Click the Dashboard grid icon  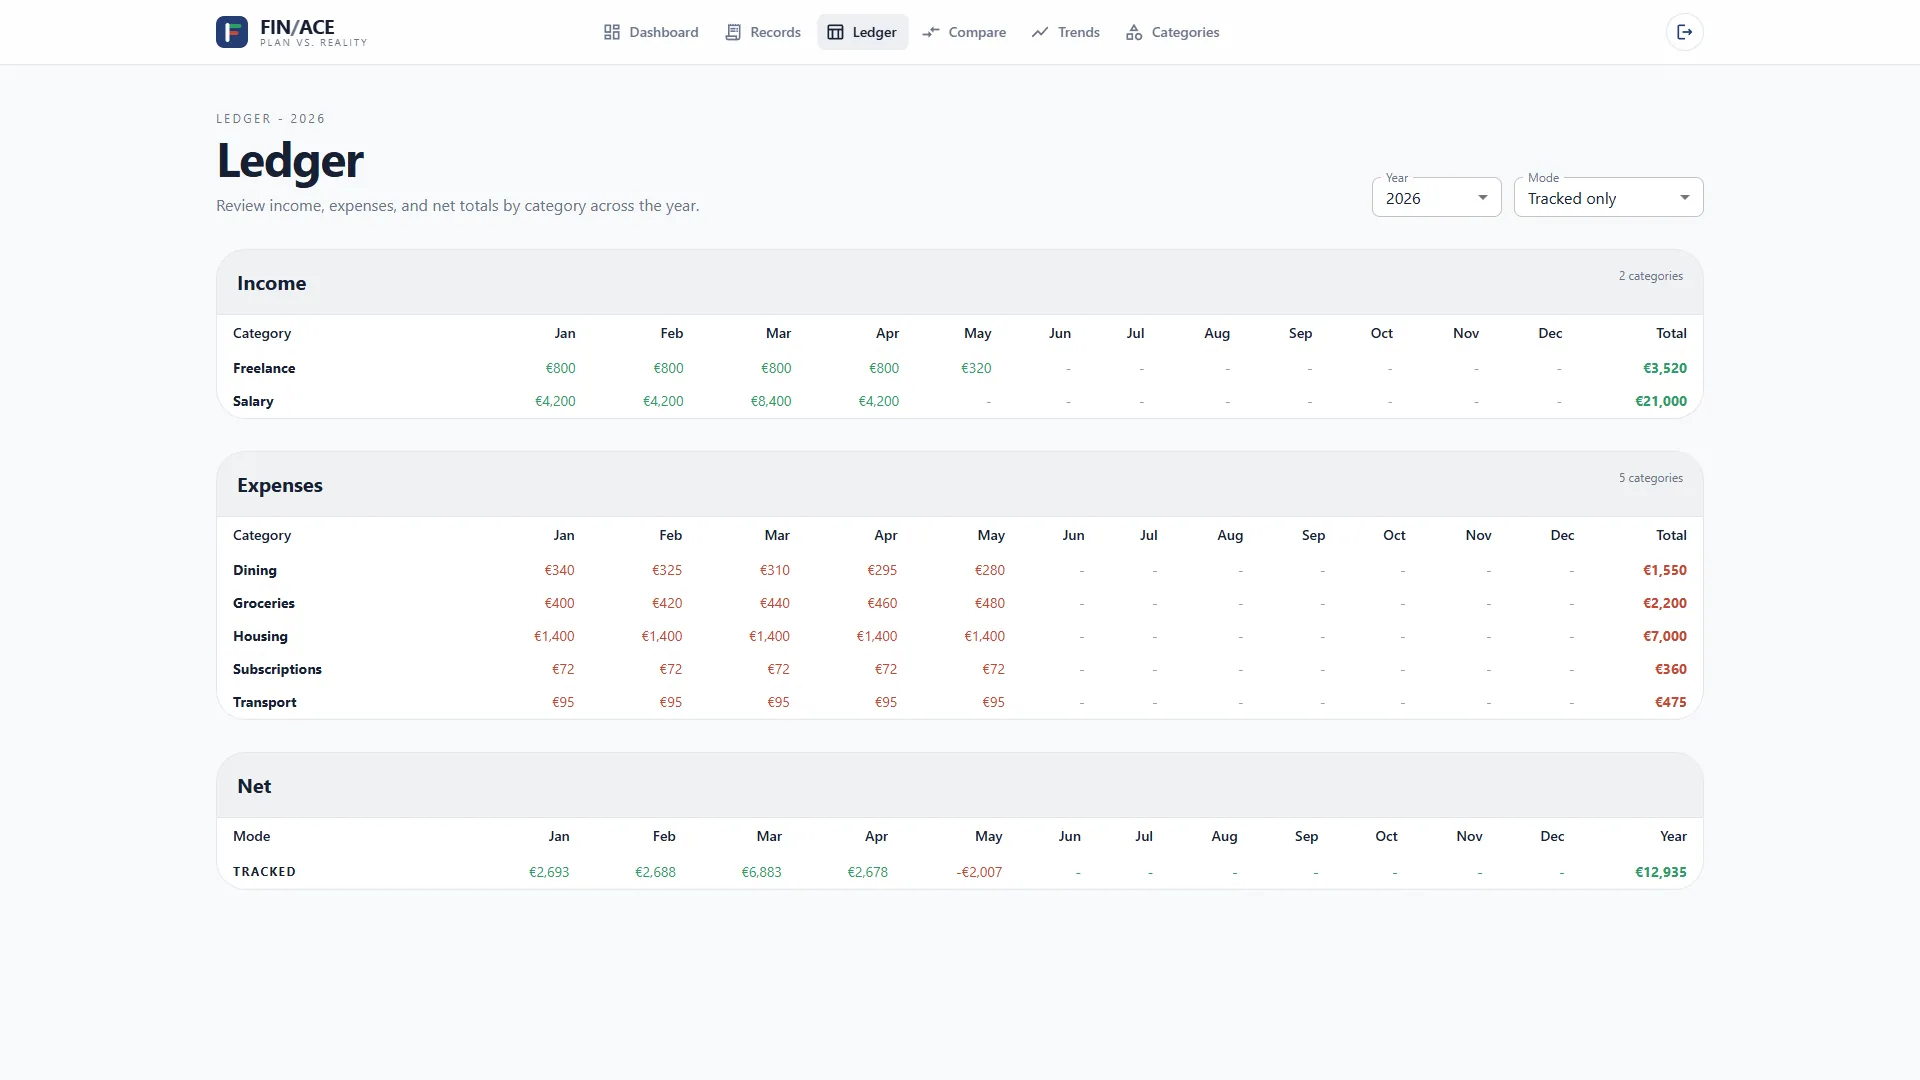[612, 32]
